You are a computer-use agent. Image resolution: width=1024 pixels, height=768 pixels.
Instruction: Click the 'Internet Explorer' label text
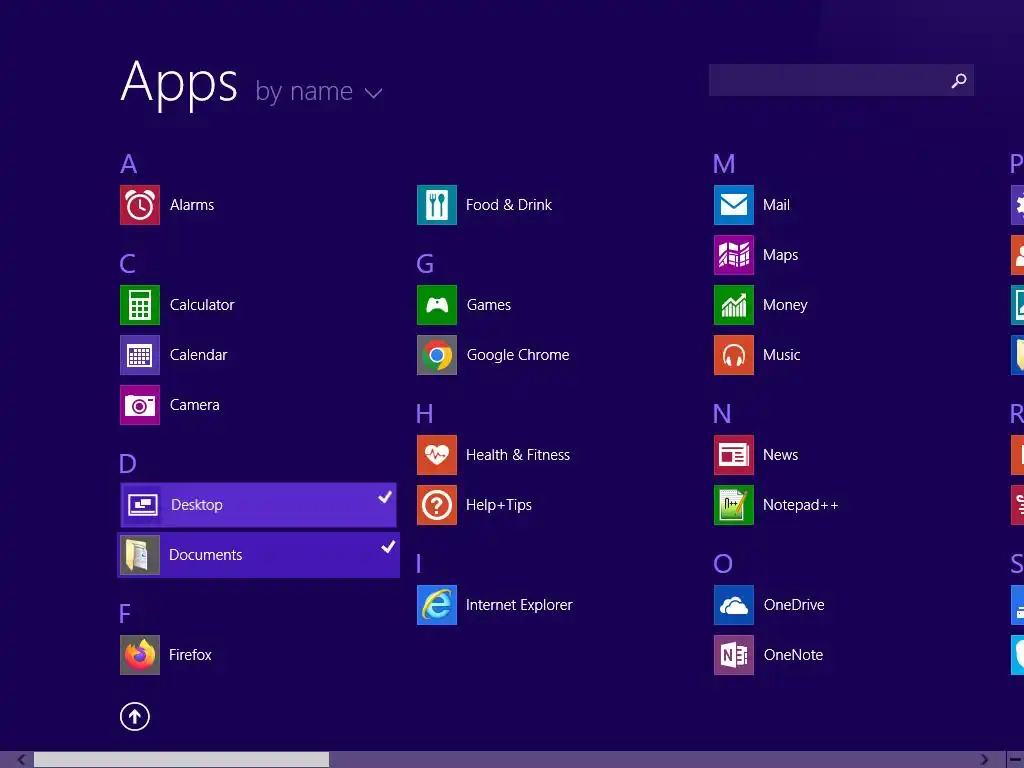(x=519, y=605)
